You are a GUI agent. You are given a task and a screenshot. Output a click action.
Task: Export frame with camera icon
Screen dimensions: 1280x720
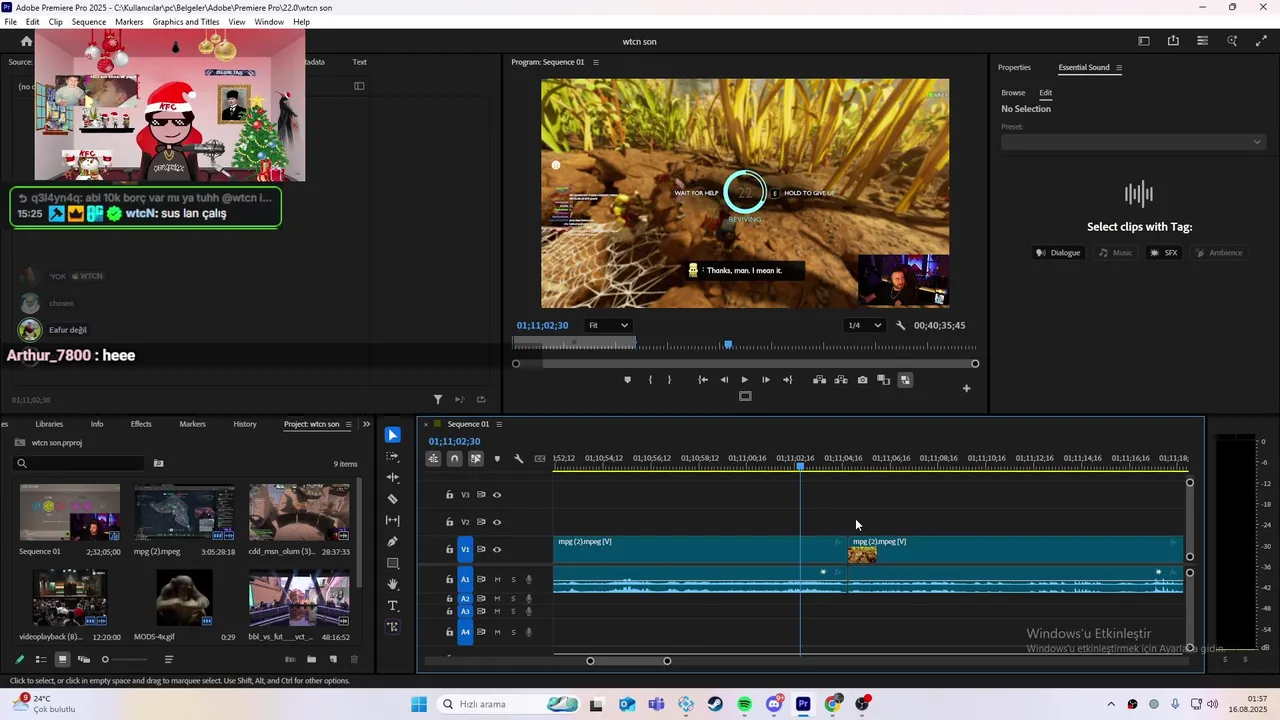tap(862, 380)
